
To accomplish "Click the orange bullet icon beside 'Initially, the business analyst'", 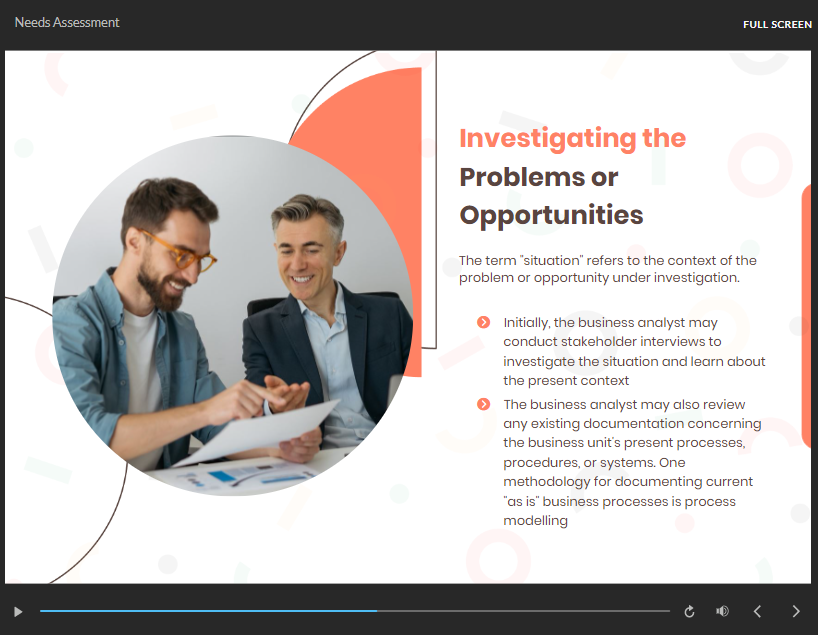I will click(484, 322).
